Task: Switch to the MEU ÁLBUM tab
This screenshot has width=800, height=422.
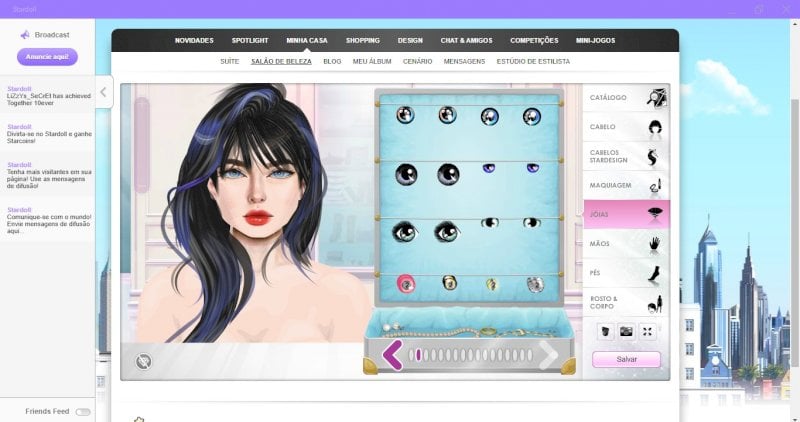Action: click(x=372, y=61)
